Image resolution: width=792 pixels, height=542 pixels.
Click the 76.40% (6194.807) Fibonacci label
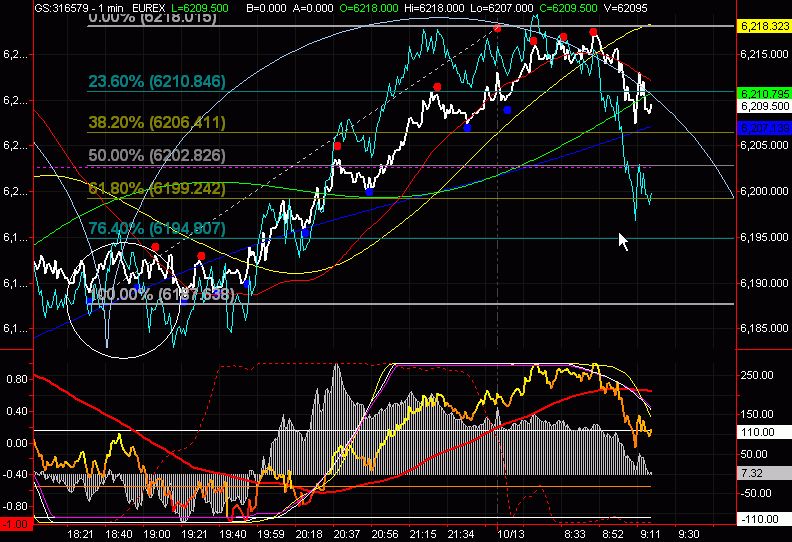click(157, 228)
